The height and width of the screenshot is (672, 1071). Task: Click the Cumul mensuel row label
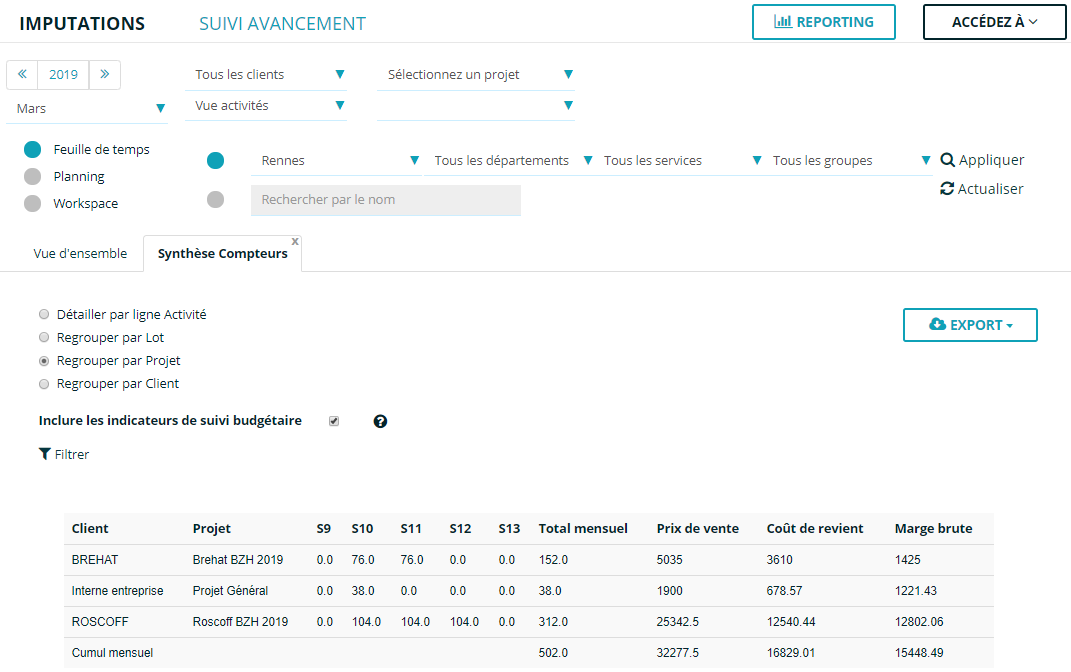tap(112, 653)
